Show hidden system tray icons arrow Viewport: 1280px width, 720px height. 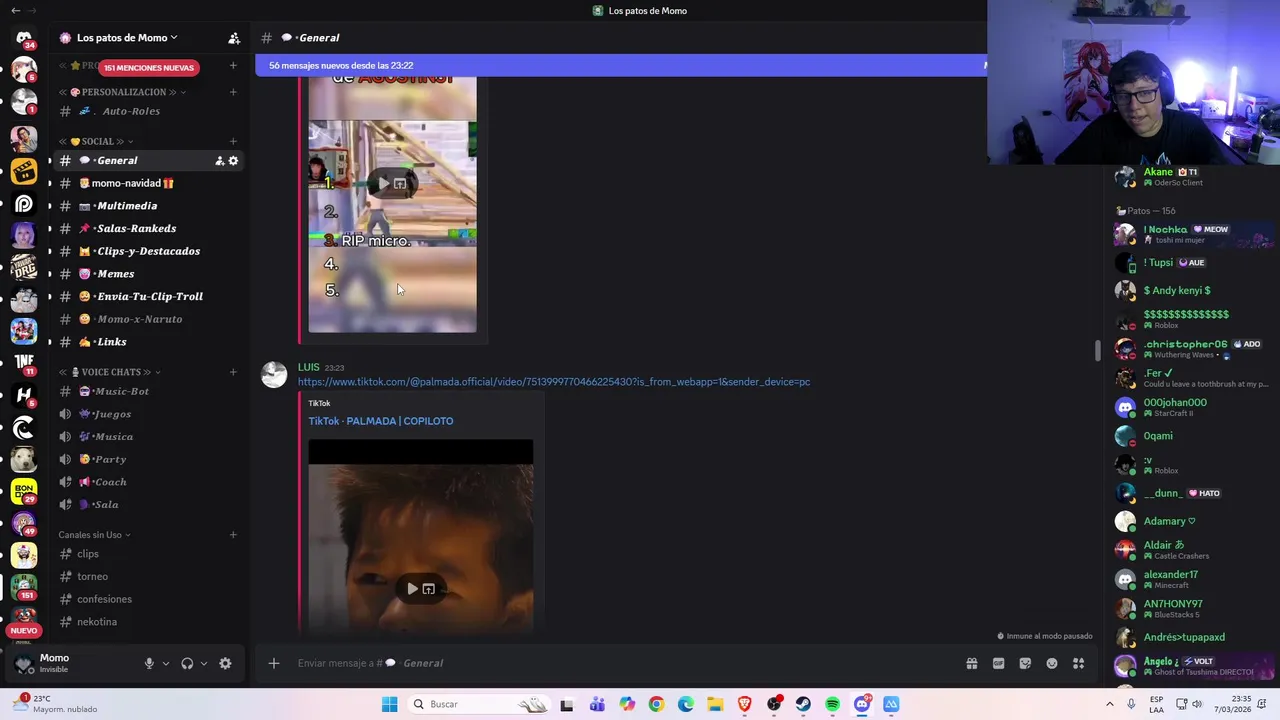1109,704
